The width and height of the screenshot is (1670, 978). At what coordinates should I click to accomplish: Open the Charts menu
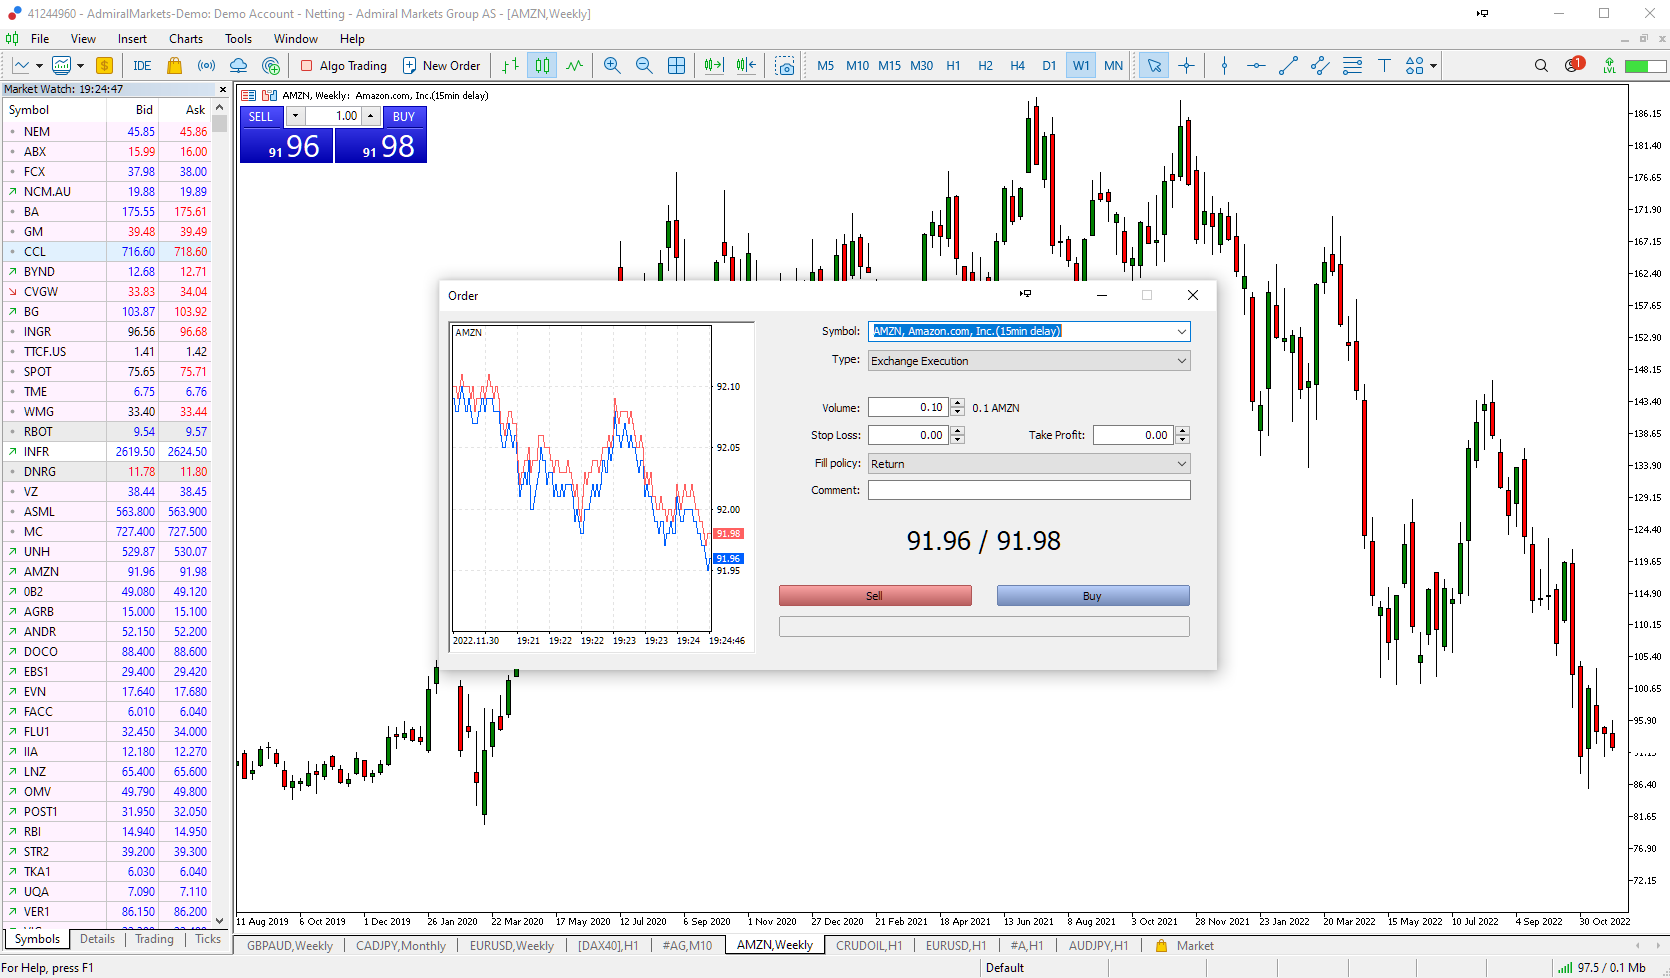click(186, 39)
